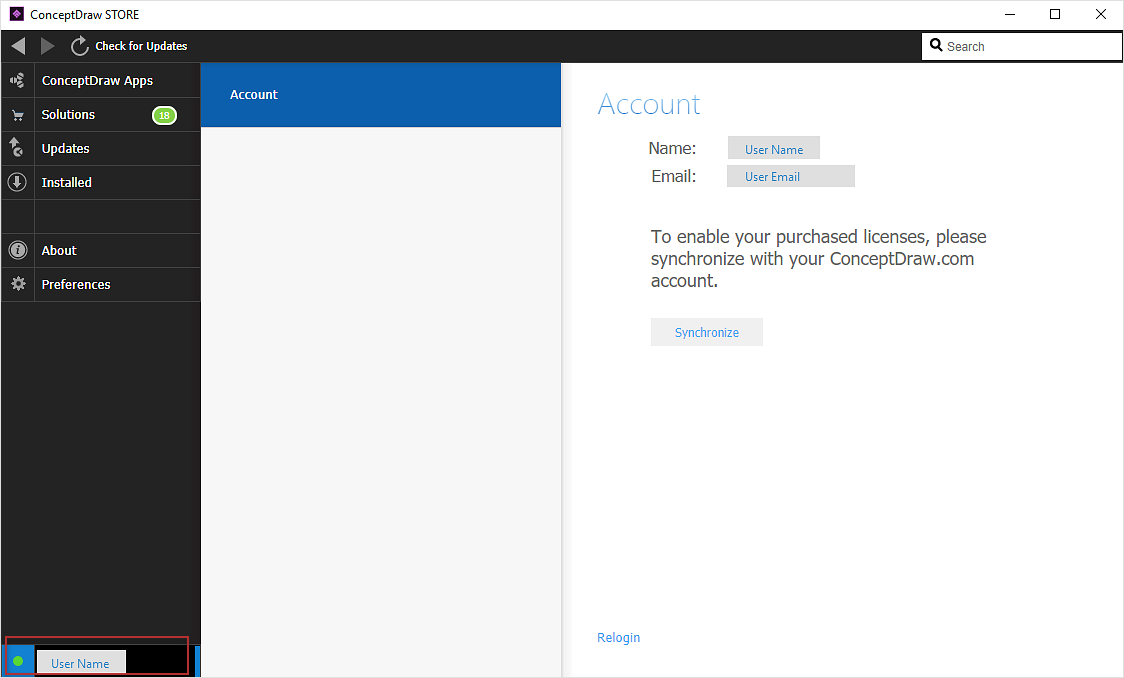Click the Preferences gear icon
The height and width of the screenshot is (678, 1124).
coord(18,284)
